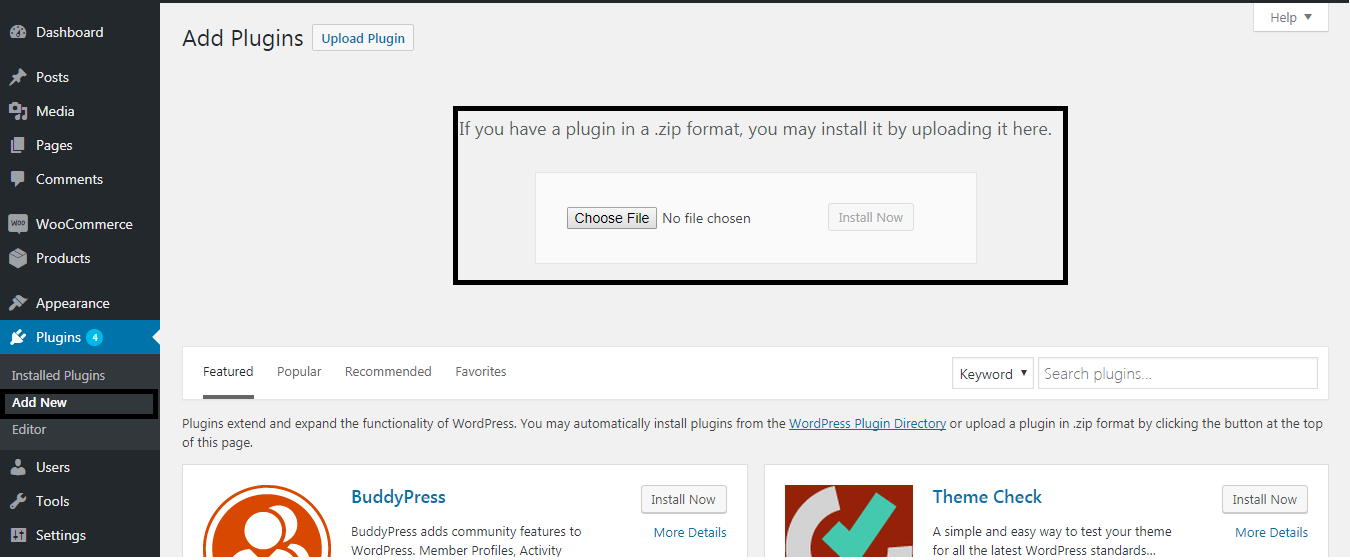The image size is (1350, 560).
Task: Open the Theme Check title link
Action: [x=987, y=497]
